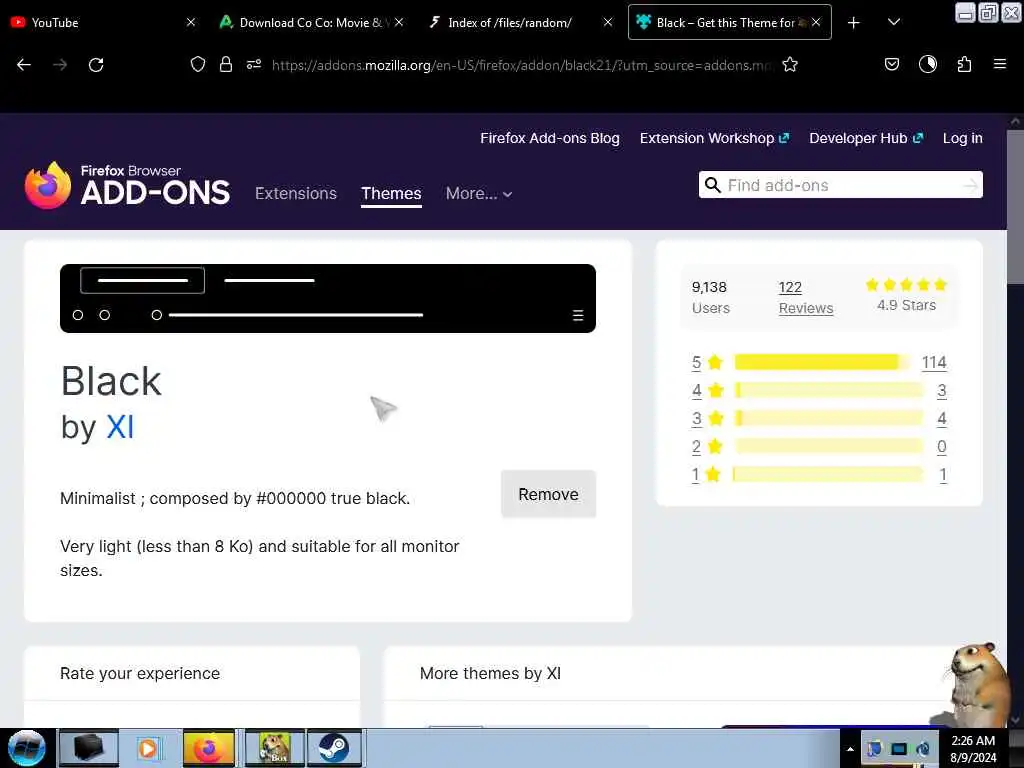The width and height of the screenshot is (1024, 768).
Task: Open media player taskbar icon
Action: pos(148,748)
